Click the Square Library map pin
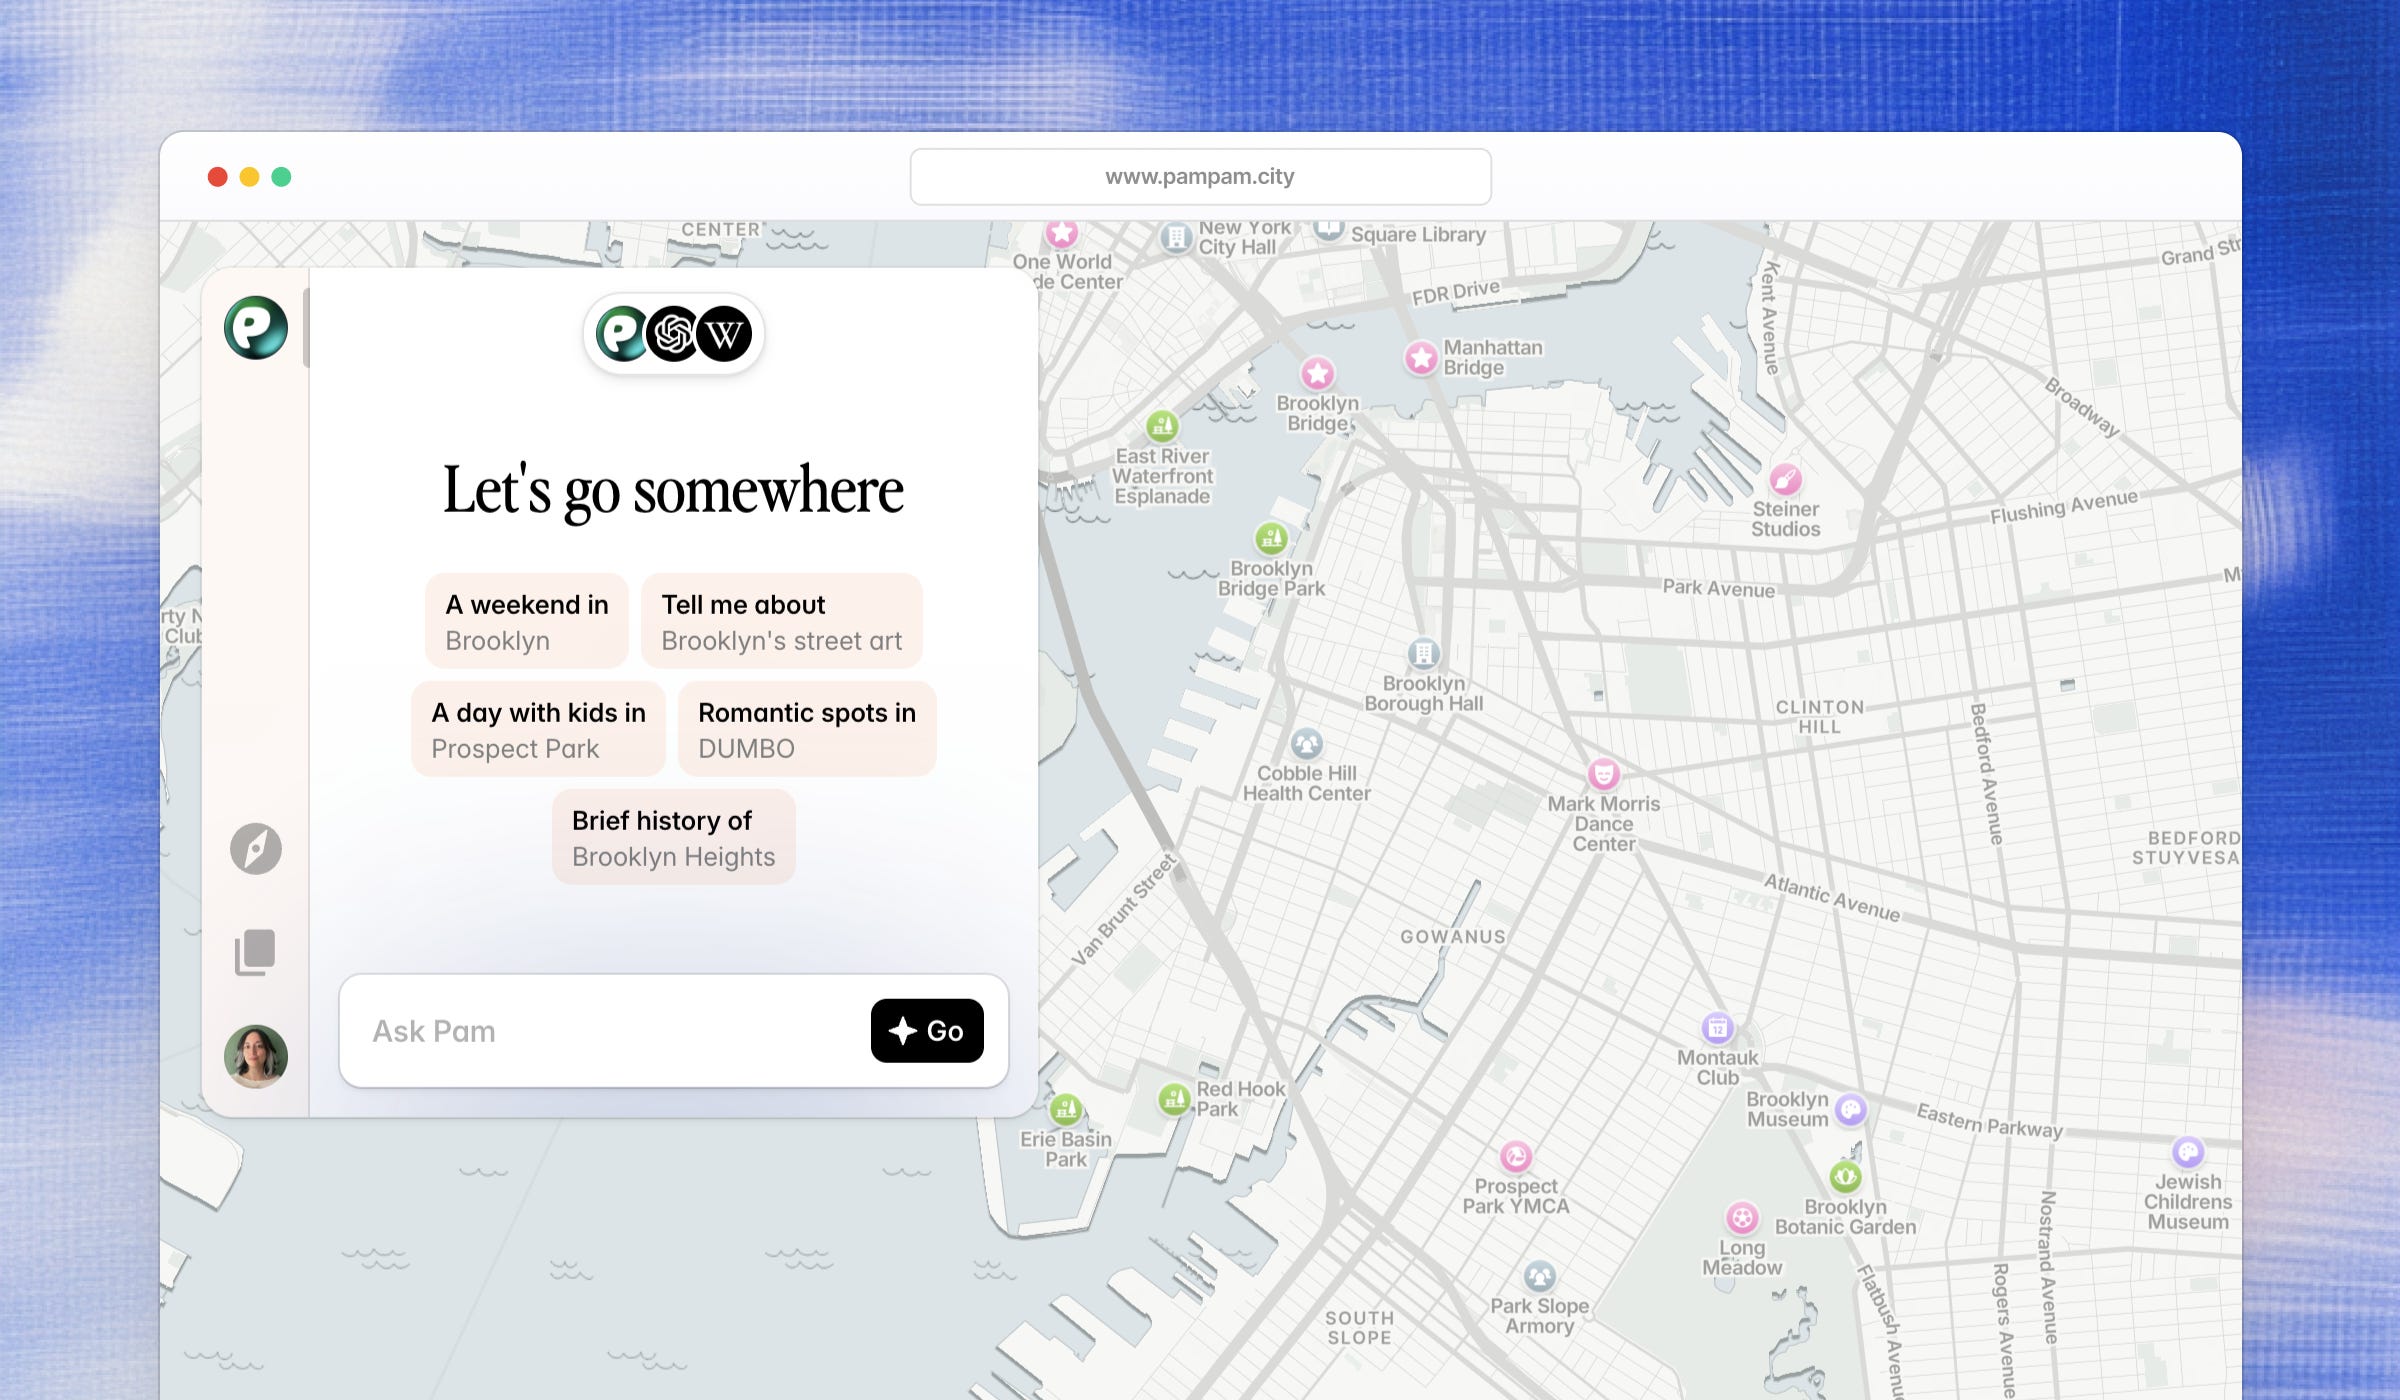Viewport: 2400px width, 1400px height. [x=1329, y=230]
